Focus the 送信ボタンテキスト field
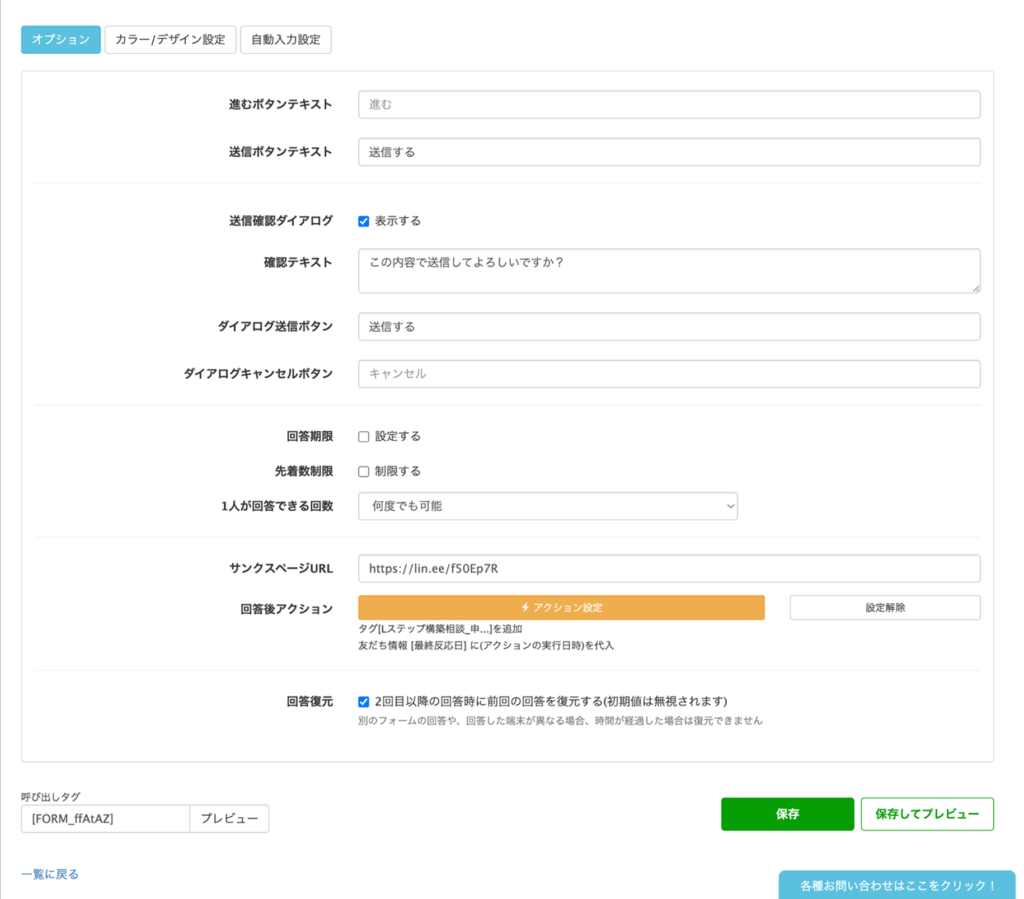The height and width of the screenshot is (899, 1024). tap(668, 152)
